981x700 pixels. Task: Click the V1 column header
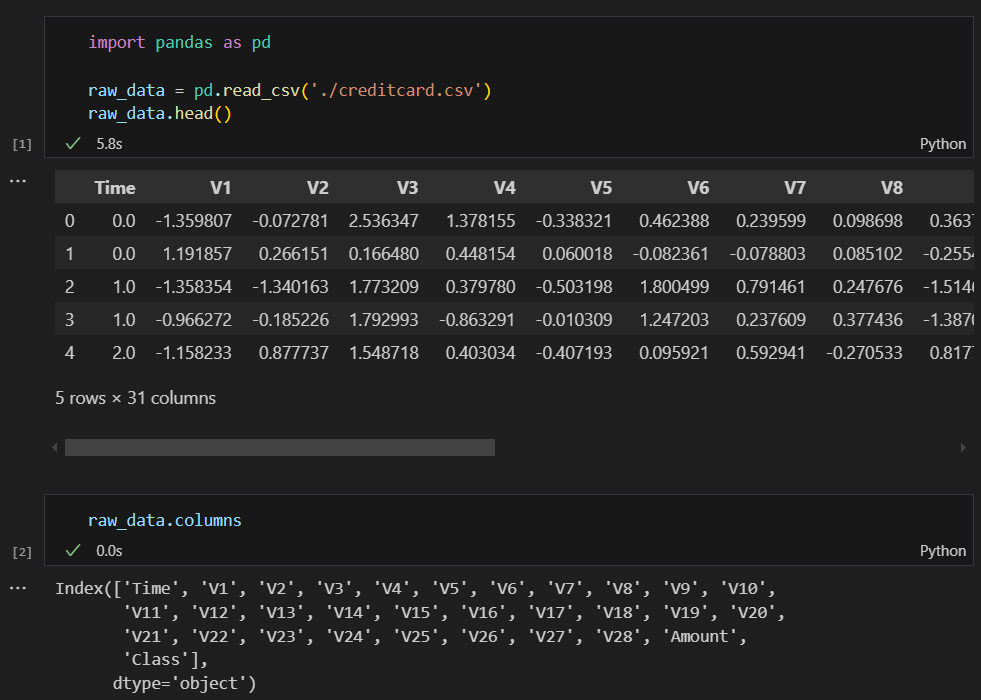(220, 188)
